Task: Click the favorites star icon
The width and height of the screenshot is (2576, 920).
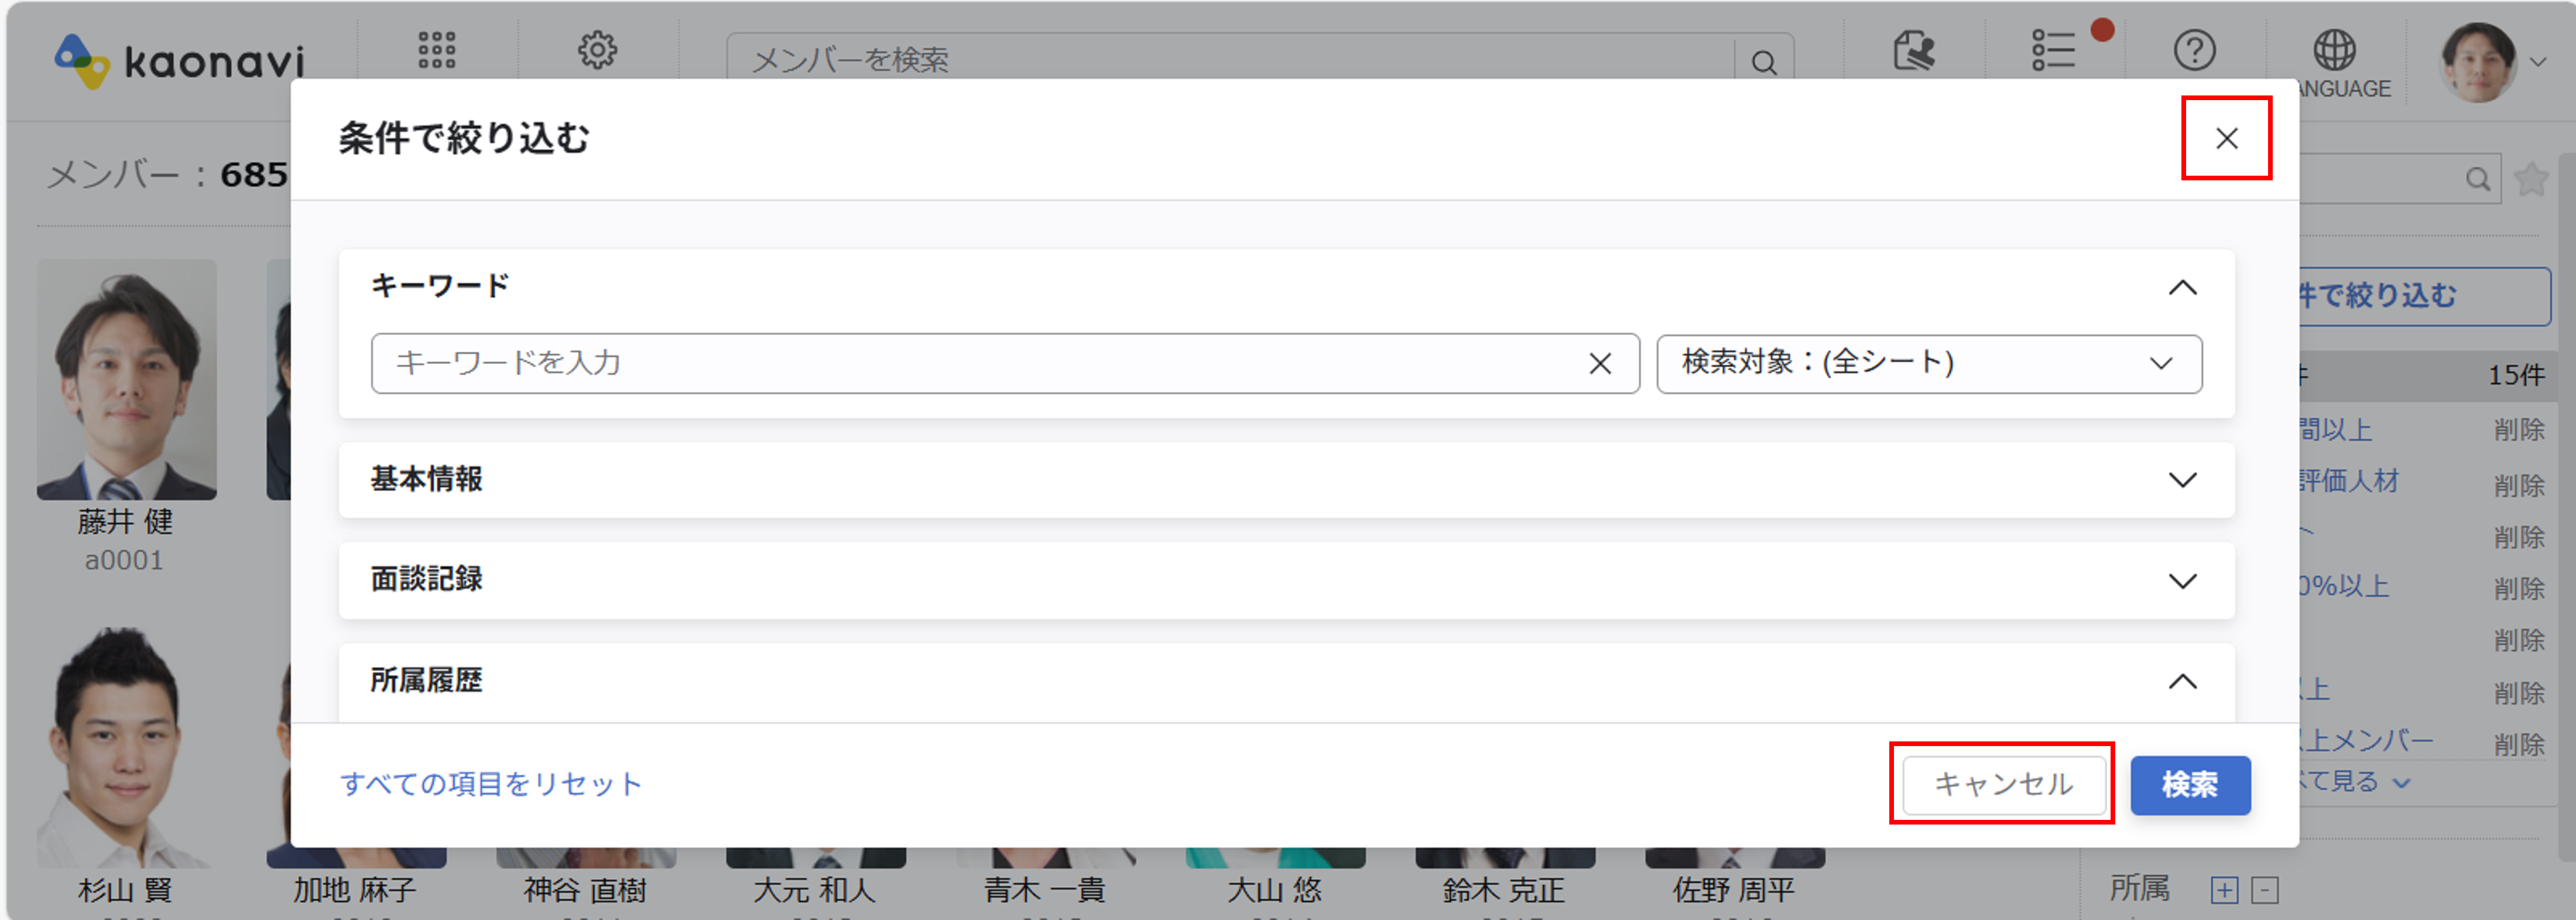Action: [x=2531, y=180]
